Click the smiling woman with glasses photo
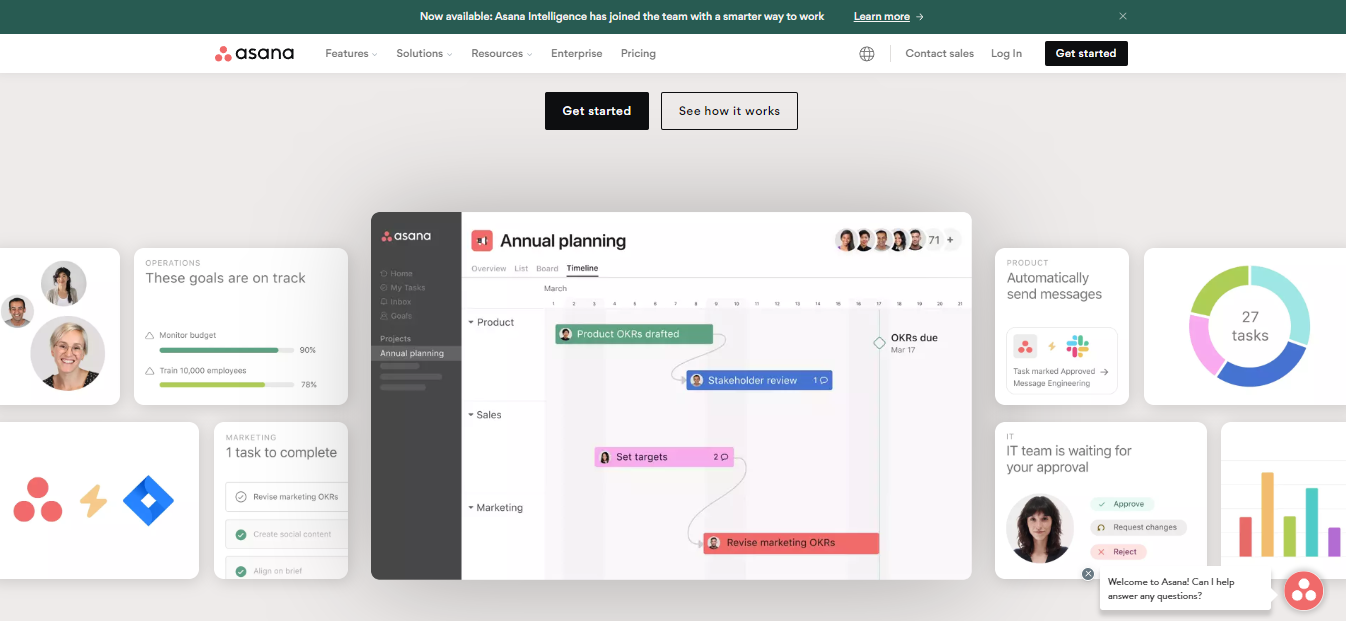1346x621 pixels. coord(68,353)
